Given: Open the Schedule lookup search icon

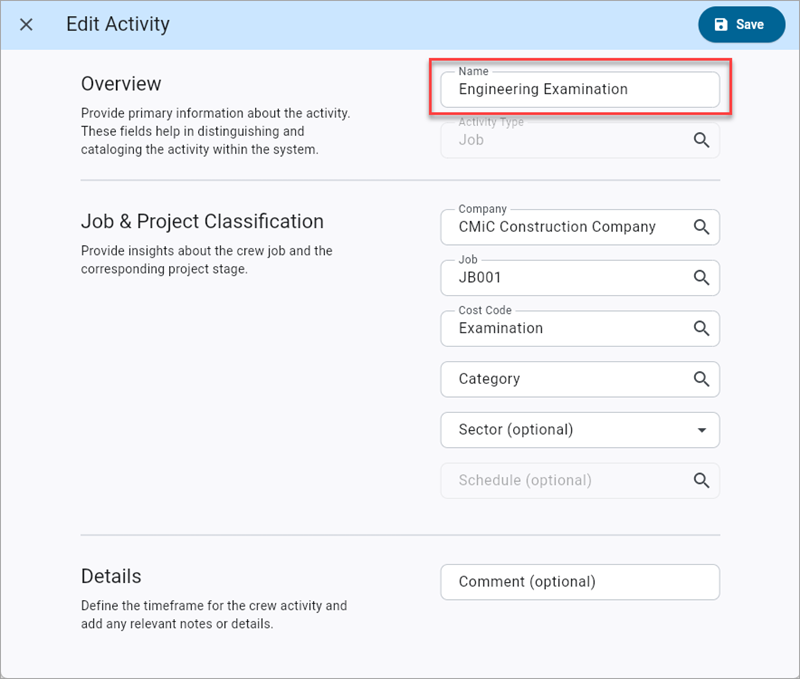Looking at the screenshot, I should point(703,480).
